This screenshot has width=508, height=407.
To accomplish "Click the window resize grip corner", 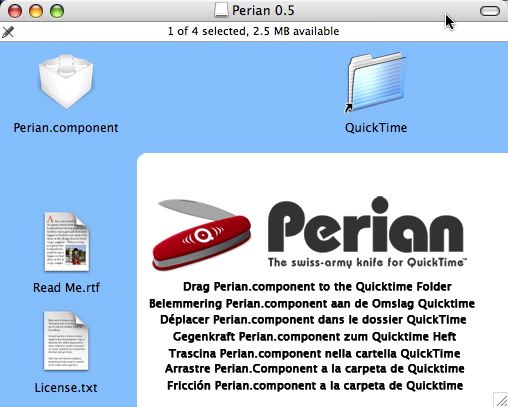I will 501,400.
